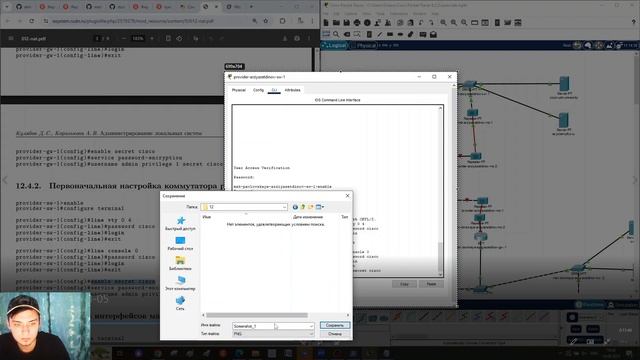Viewport: 640px width, 360px height.
Task: Click the create new folder icon
Action: coord(311,207)
